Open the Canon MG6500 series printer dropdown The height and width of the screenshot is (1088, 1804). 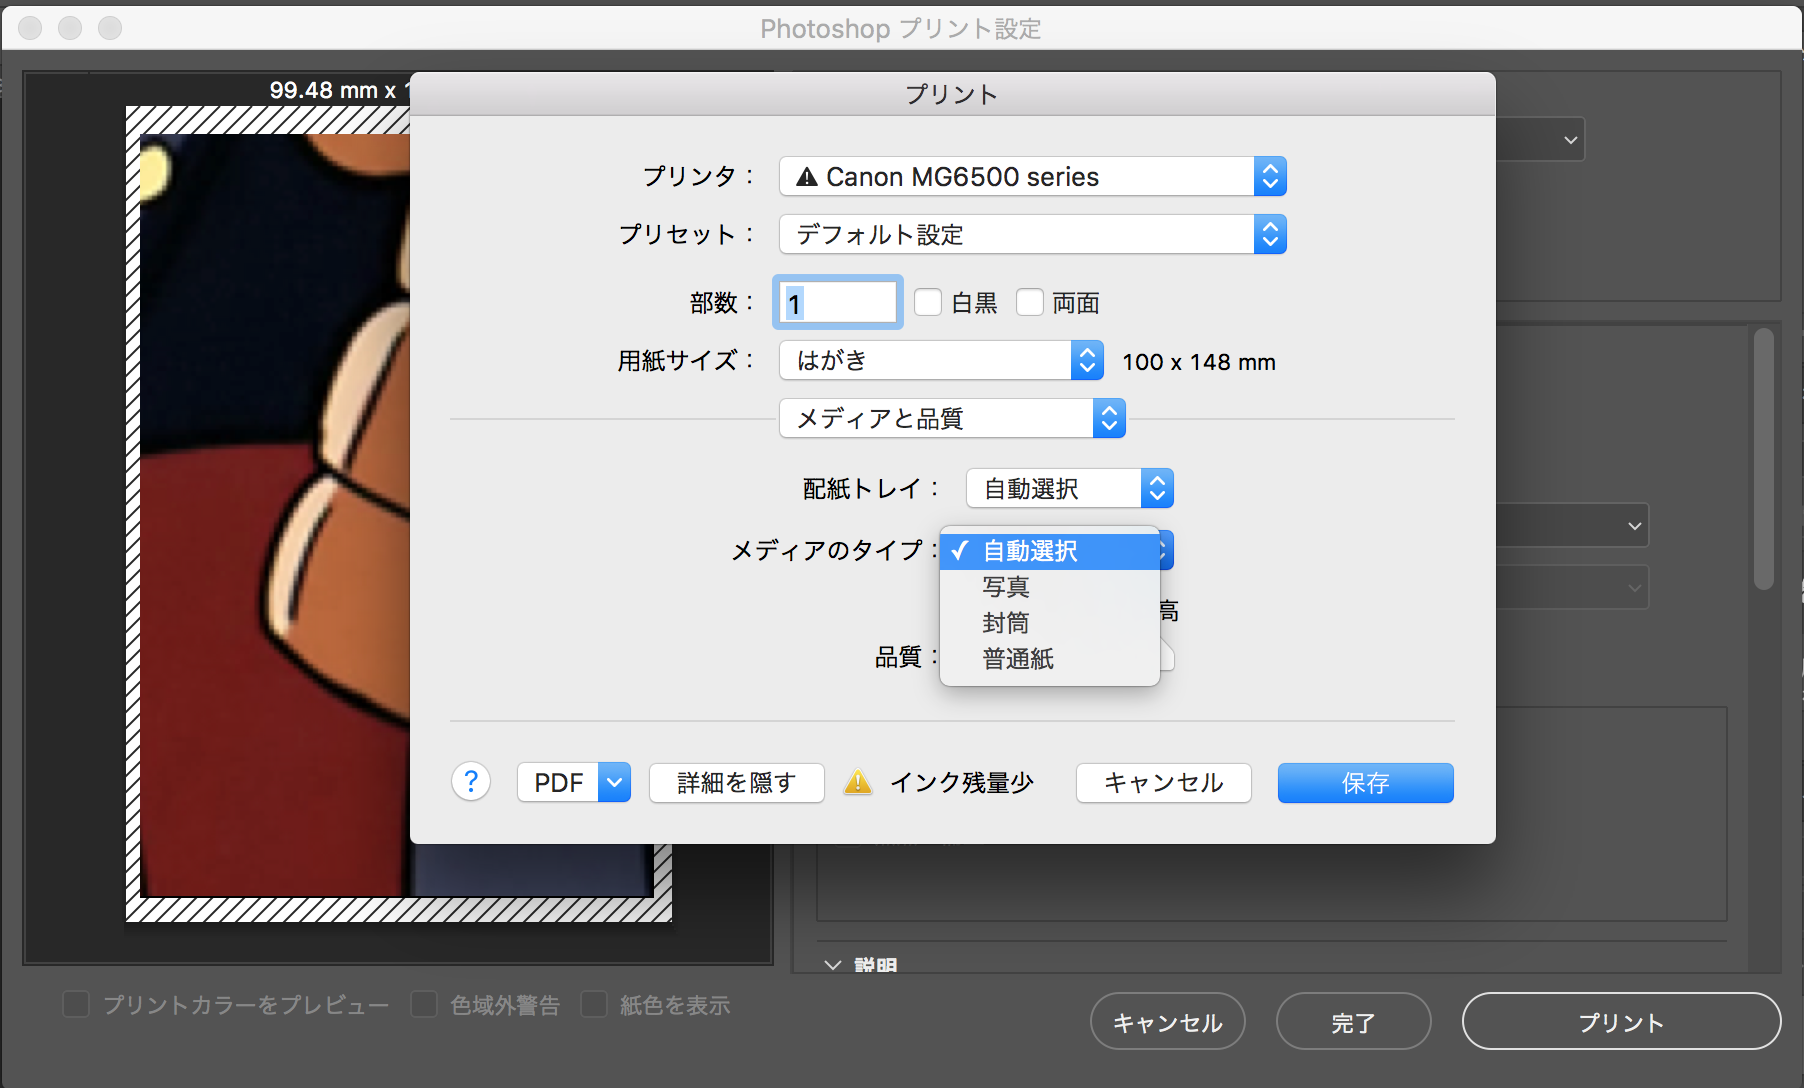(x=1015, y=177)
